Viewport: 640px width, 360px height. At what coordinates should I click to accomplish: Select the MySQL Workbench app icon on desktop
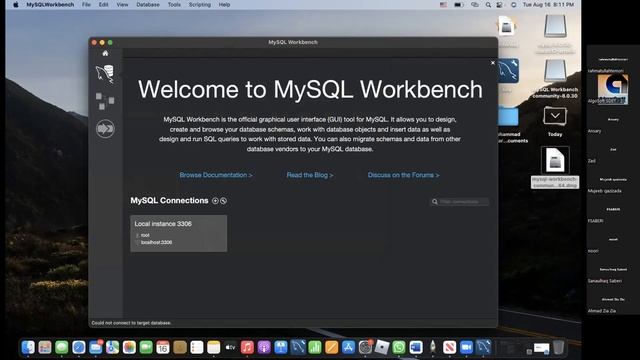pos(508,71)
